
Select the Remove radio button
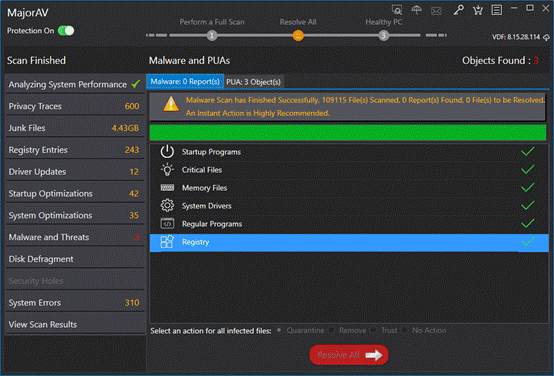pyautogui.click(x=331, y=330)
